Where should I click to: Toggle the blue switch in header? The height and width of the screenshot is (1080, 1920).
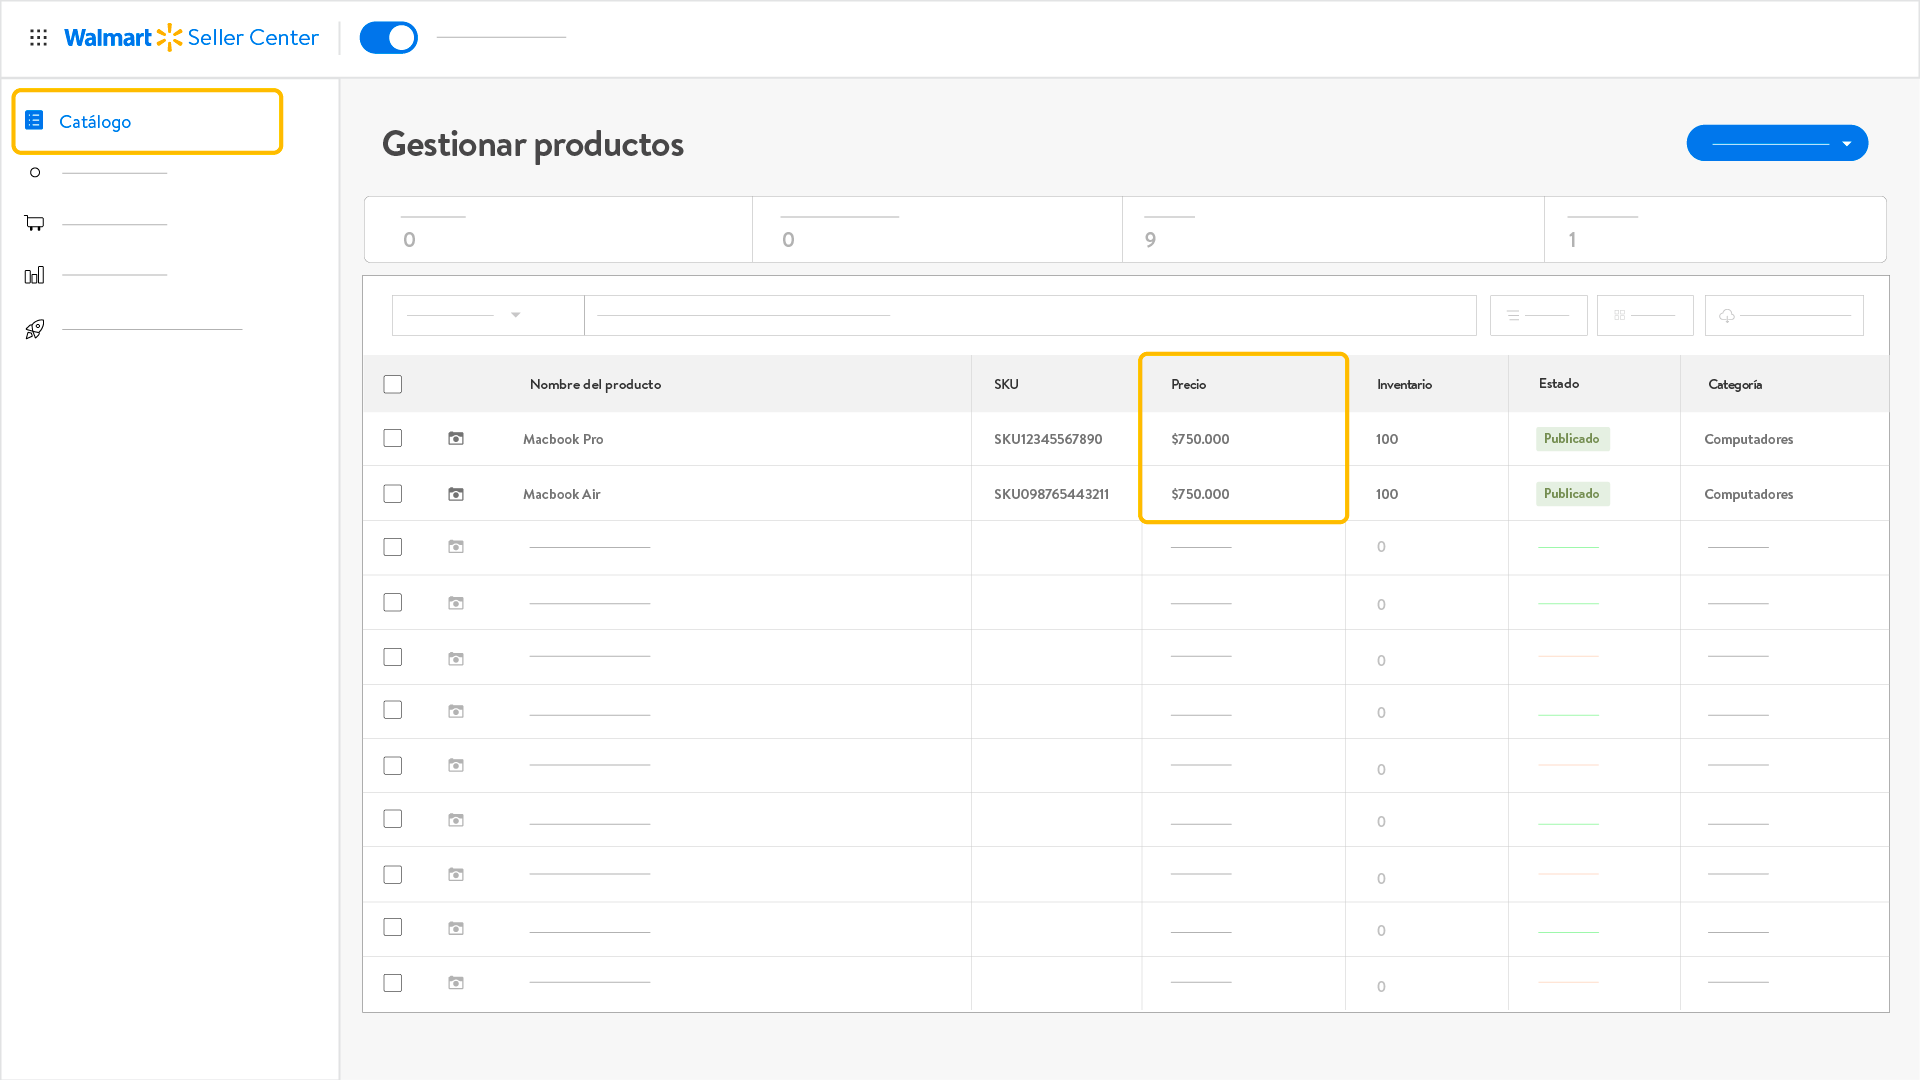388,38
